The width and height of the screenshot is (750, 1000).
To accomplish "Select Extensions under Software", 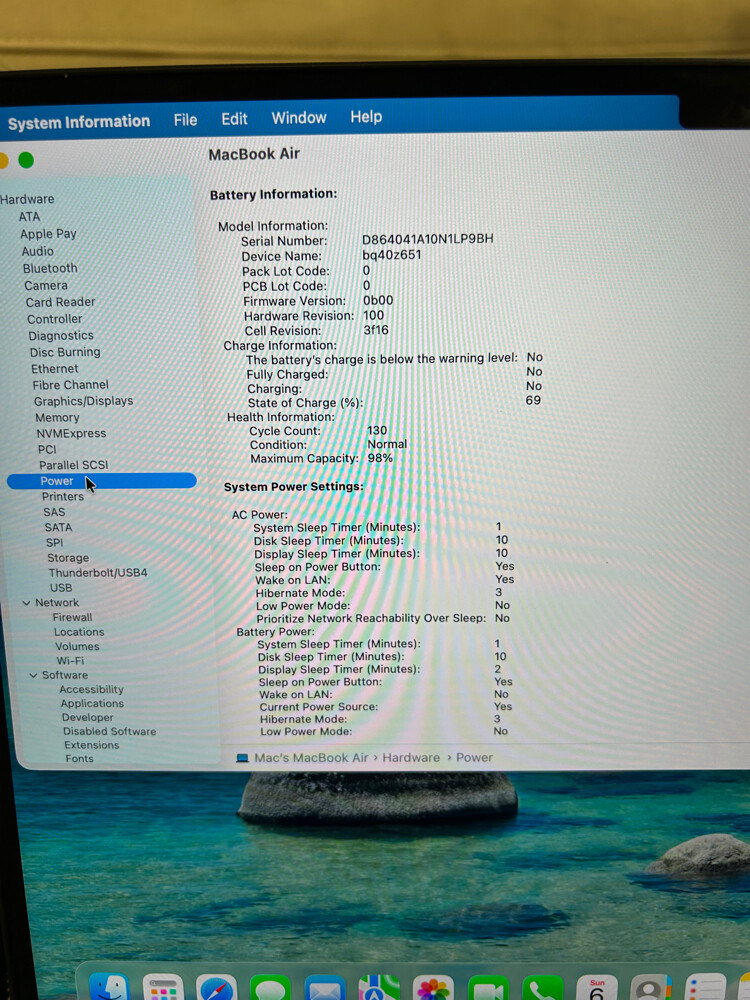I will pos(92,745).
